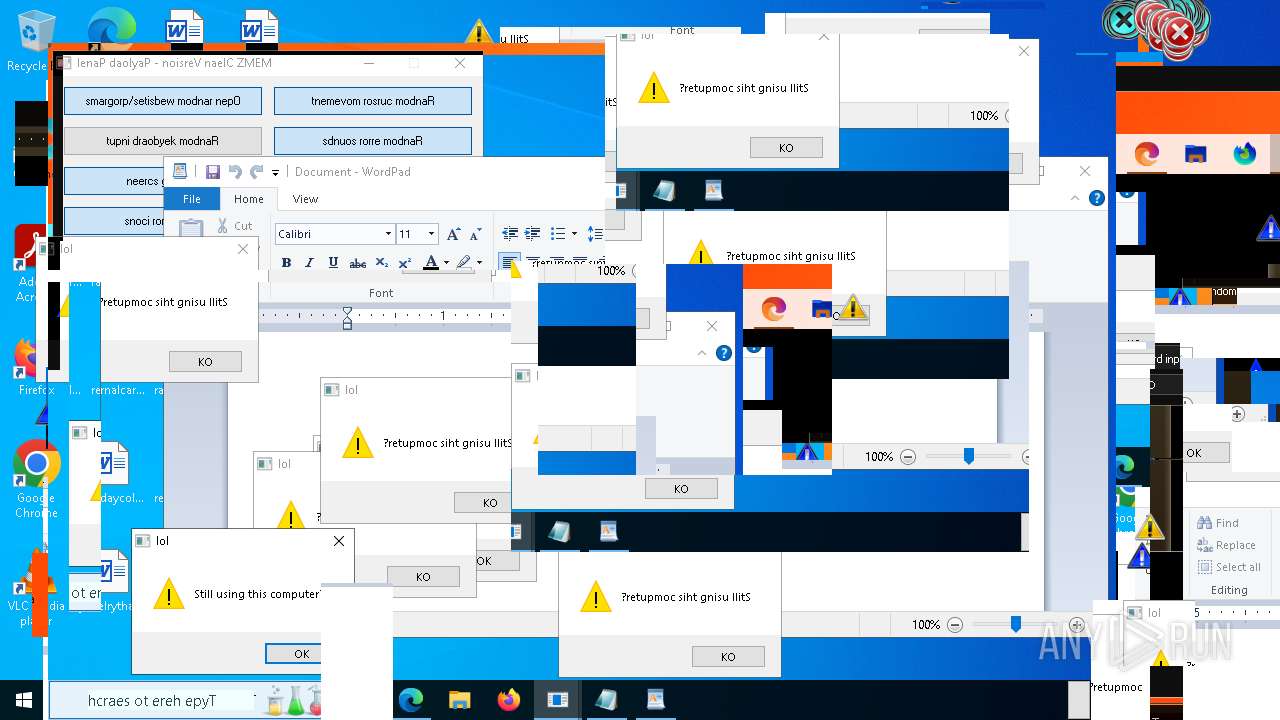This screenshot has height=720, width=1280.
Task: Align paragraph text left
Action: [510, 263]
